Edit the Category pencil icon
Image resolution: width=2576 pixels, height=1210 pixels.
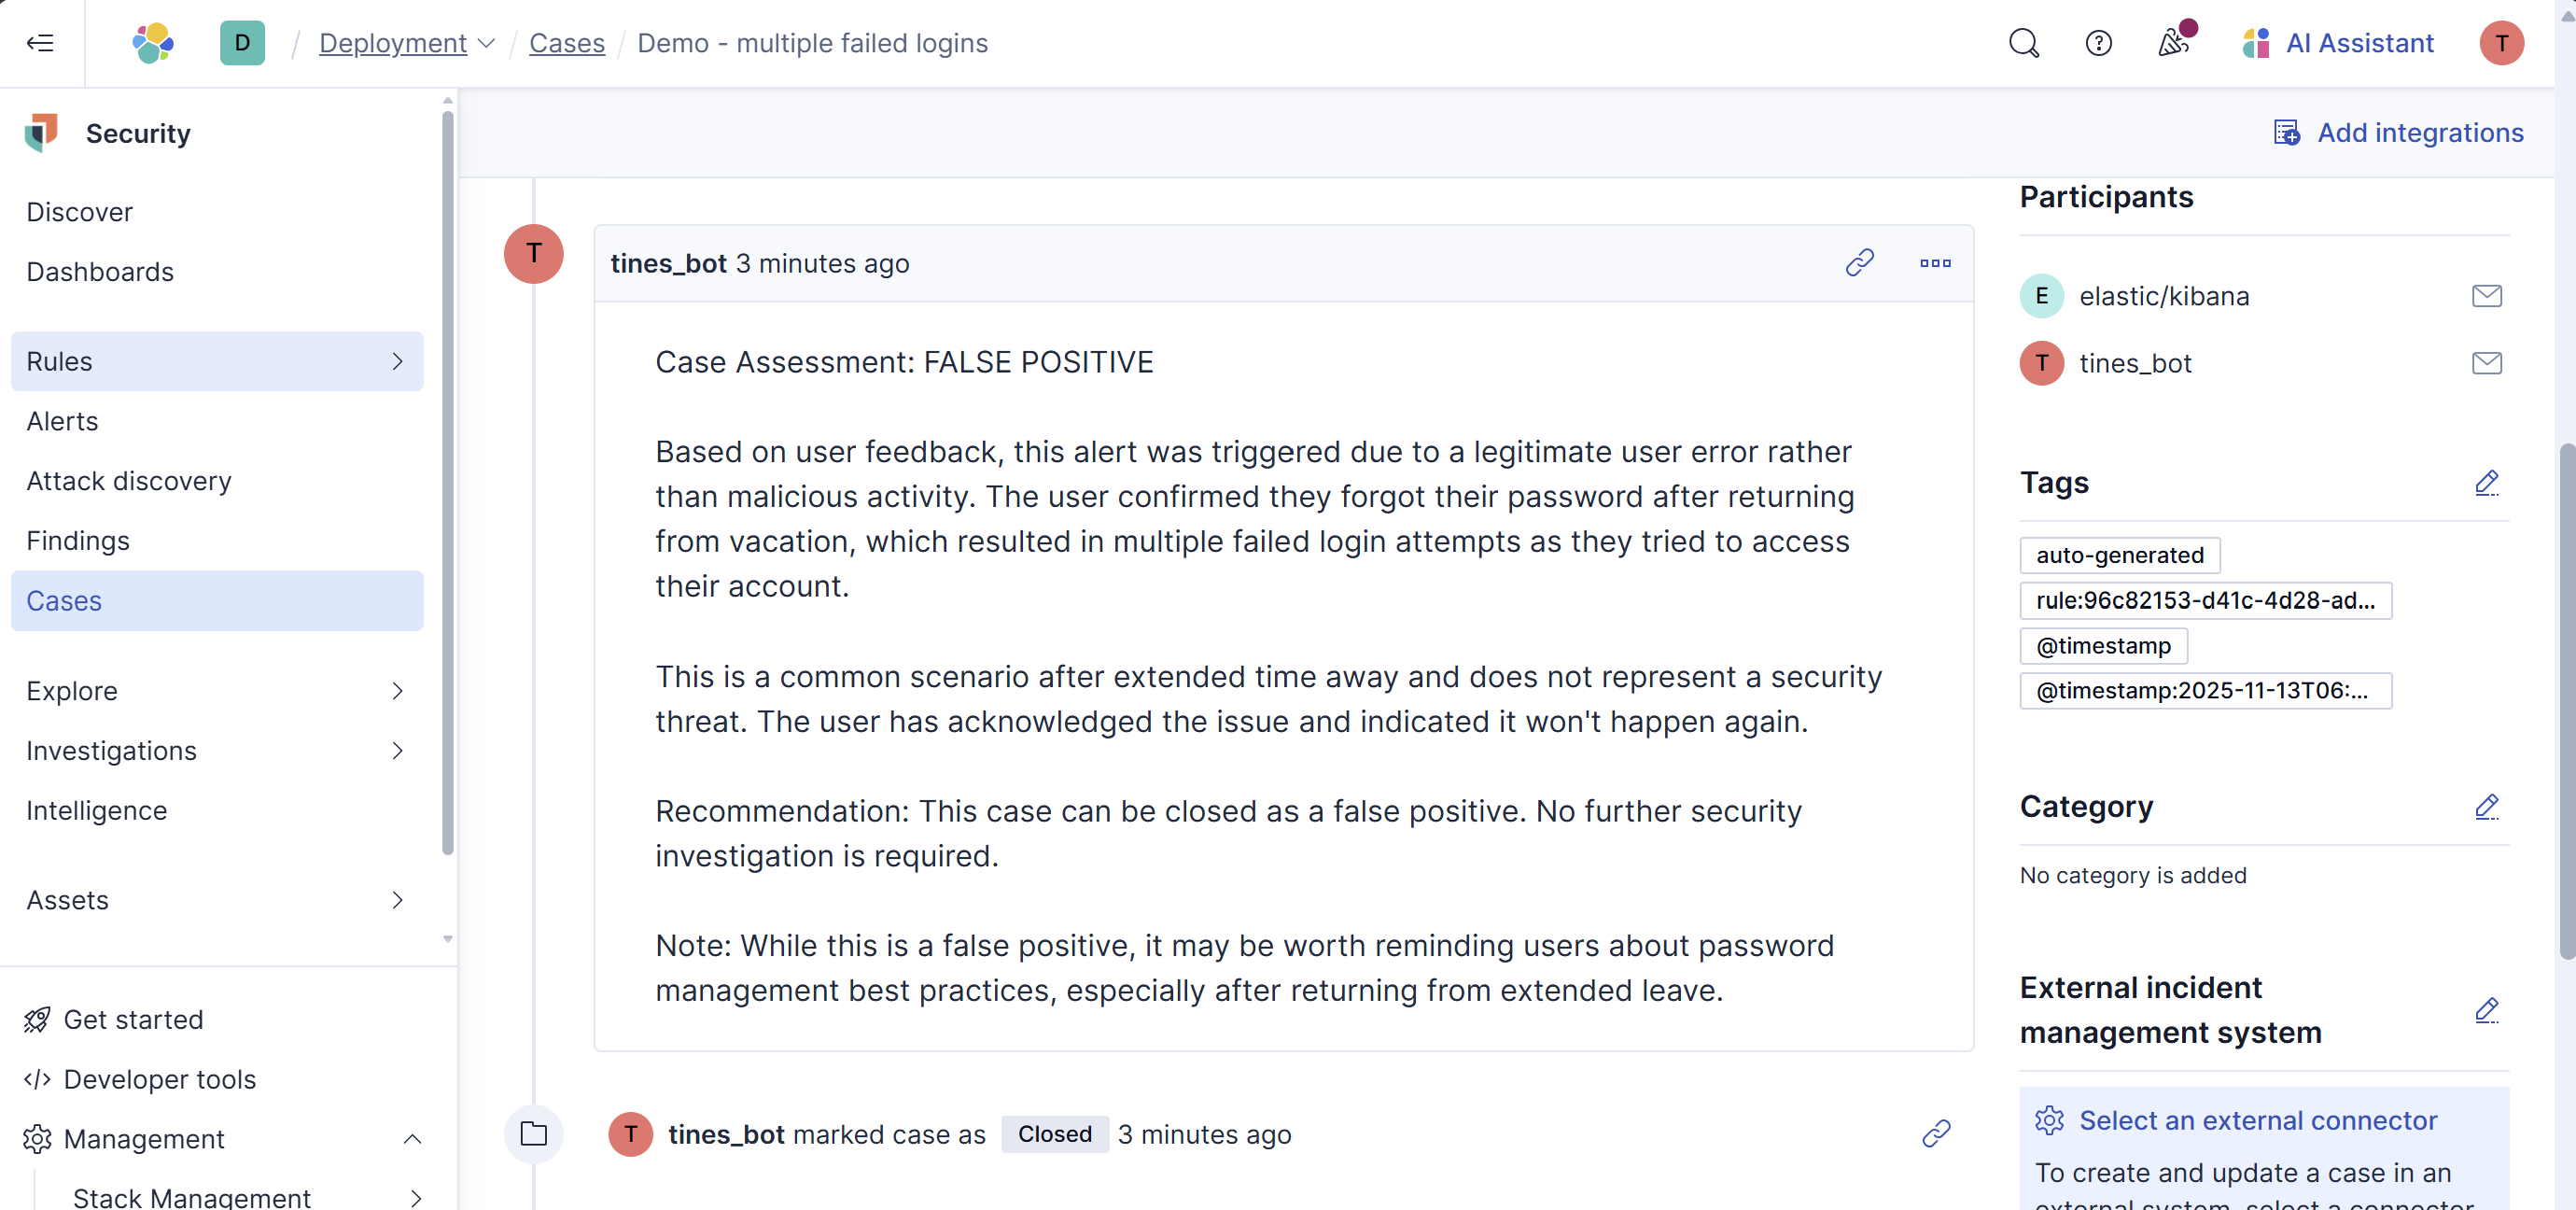click(x=2486, y=807)
